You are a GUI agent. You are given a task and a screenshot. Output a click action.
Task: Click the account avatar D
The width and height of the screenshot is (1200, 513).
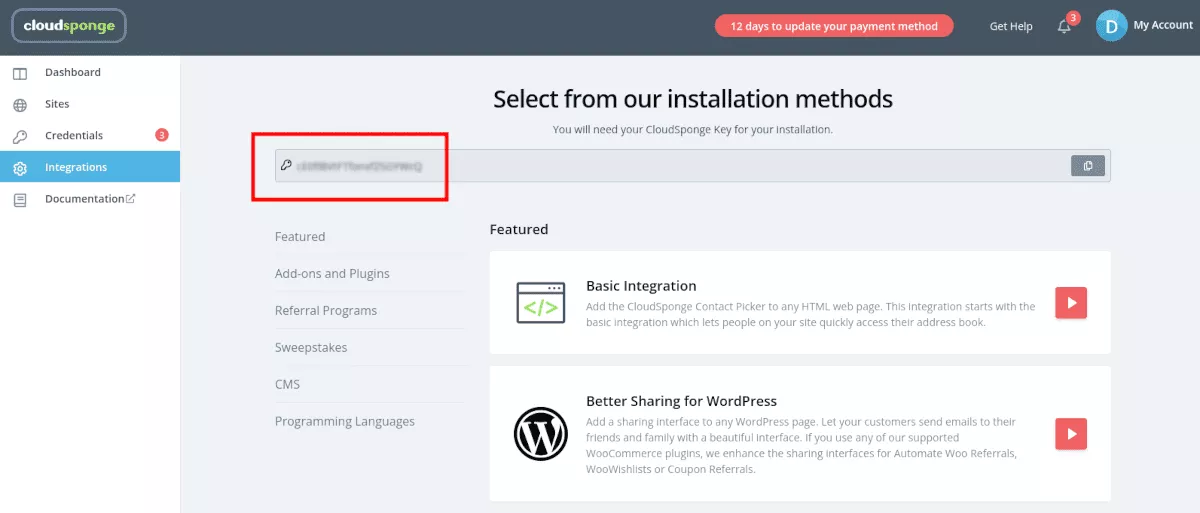tap(1111, 26)
